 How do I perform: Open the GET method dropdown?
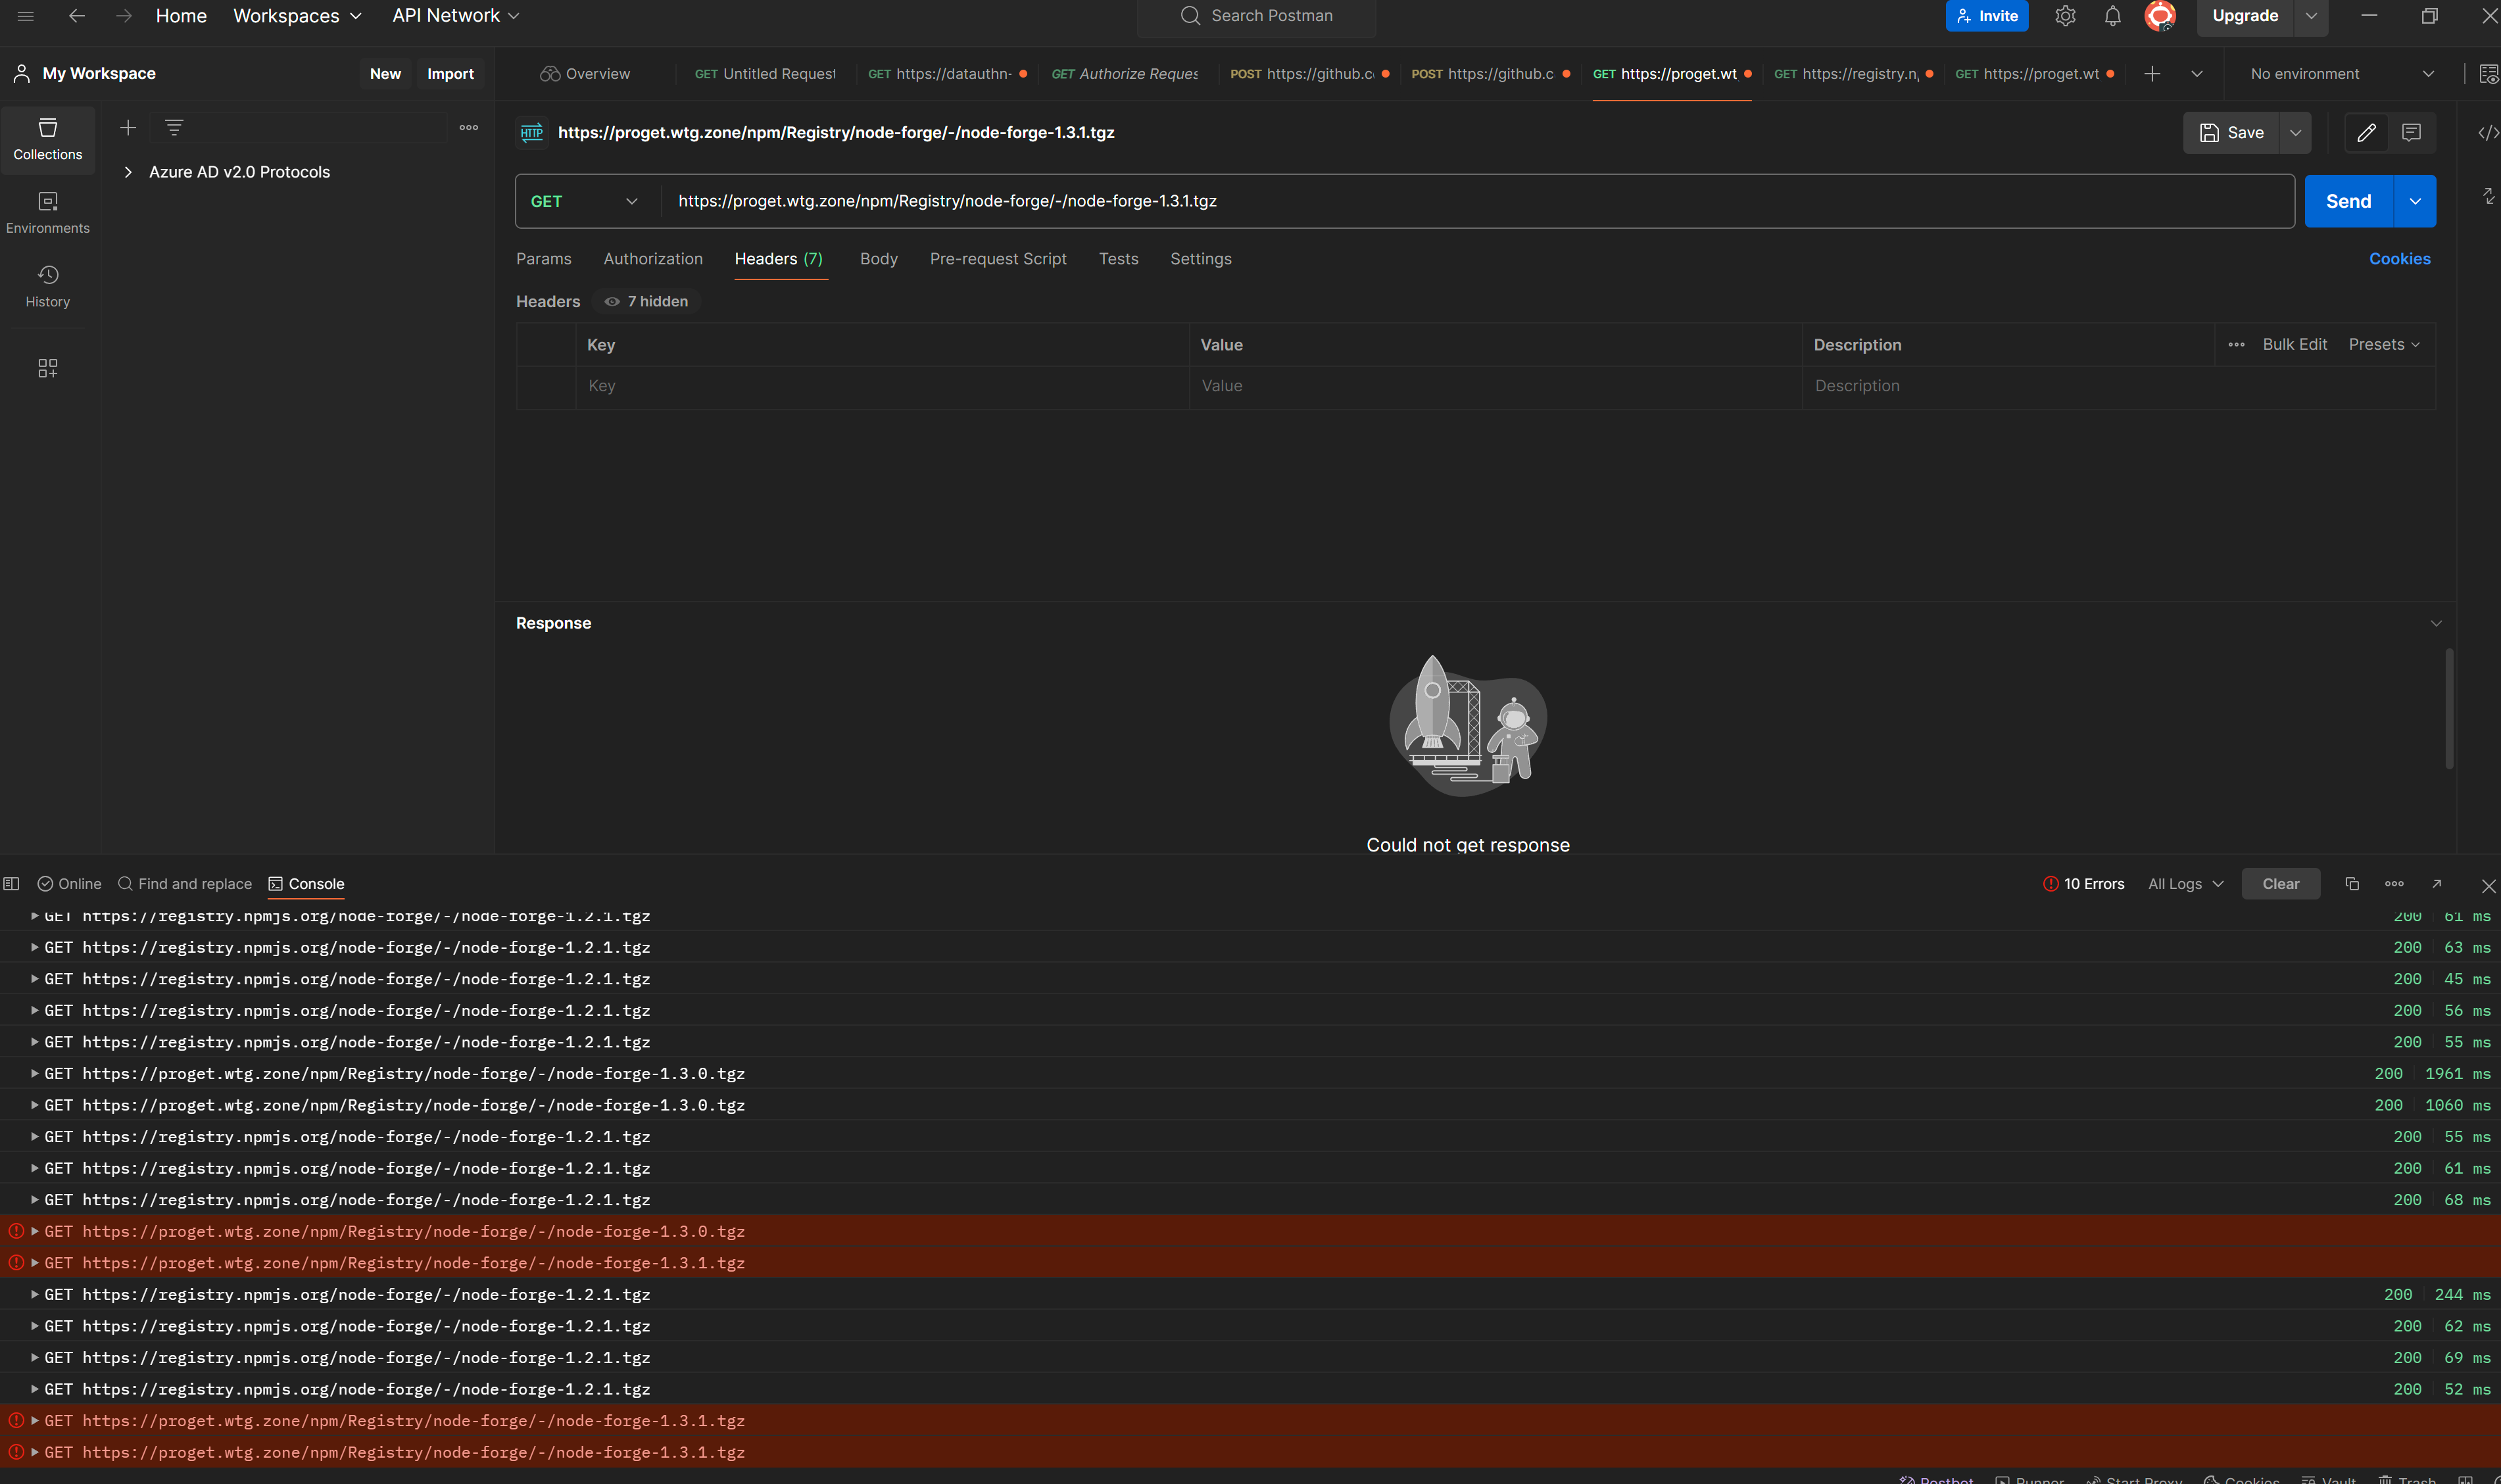pyautogui.click(x=585, y=201)
